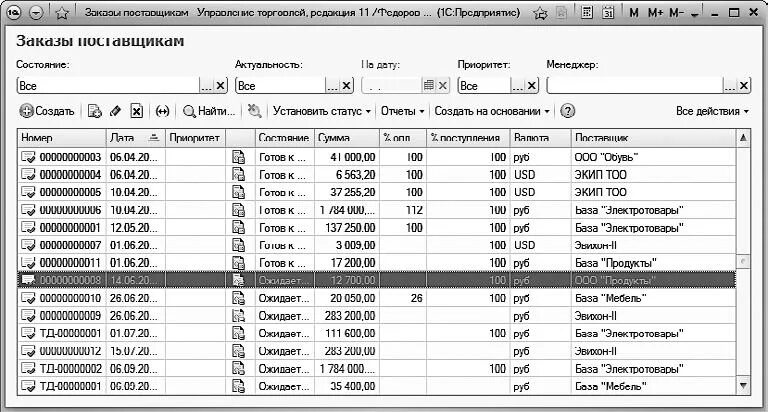768x412 pixels.
Task: Click the M memory button
Action: 633,13
